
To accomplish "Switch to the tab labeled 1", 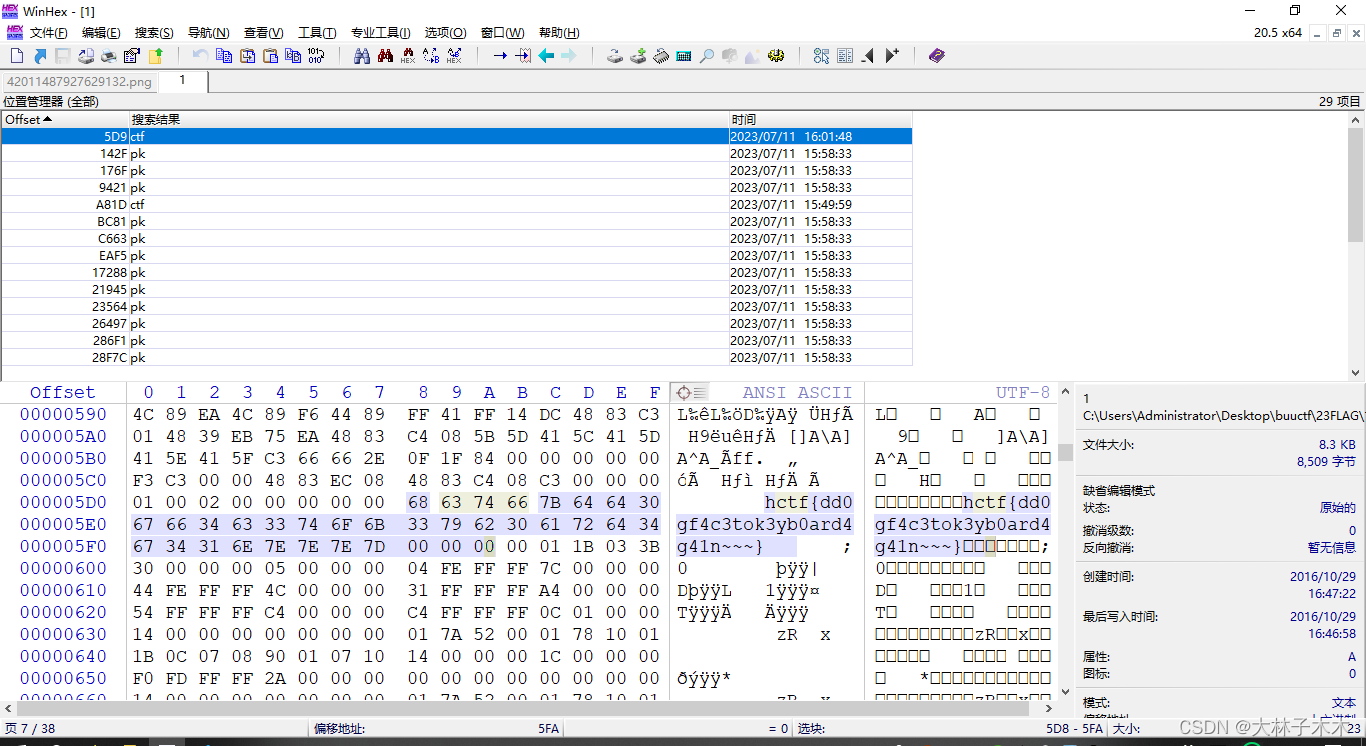I will tap(183, 81).
